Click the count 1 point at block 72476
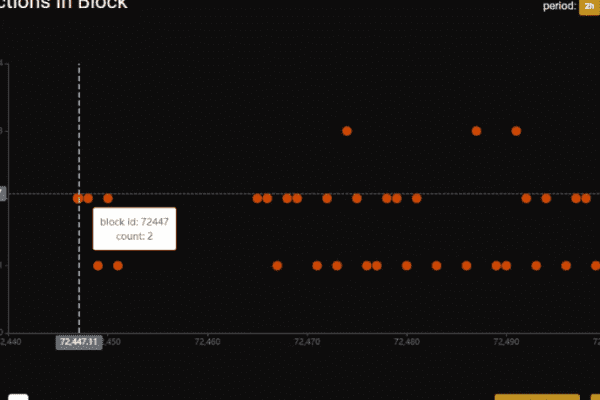This screenshot has height=400, width=600. 367,266
